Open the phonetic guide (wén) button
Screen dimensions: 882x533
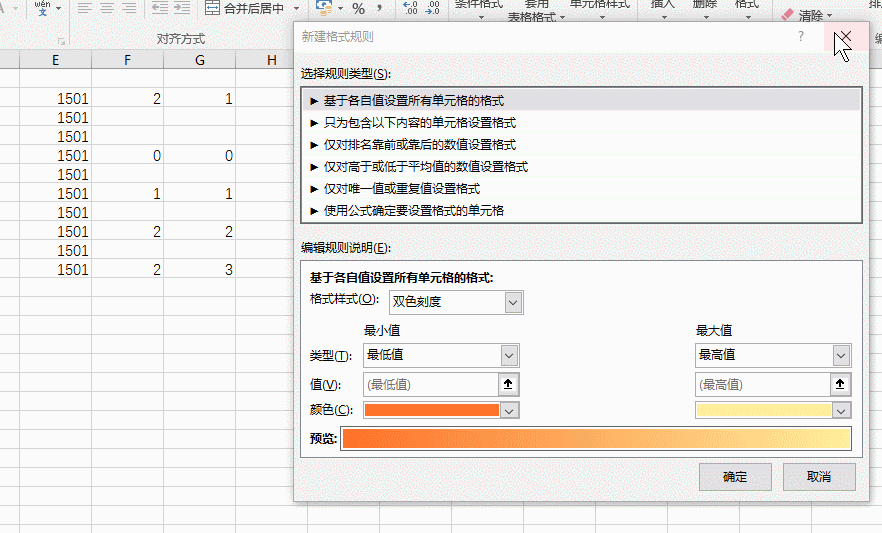click(x=43, y=7)
